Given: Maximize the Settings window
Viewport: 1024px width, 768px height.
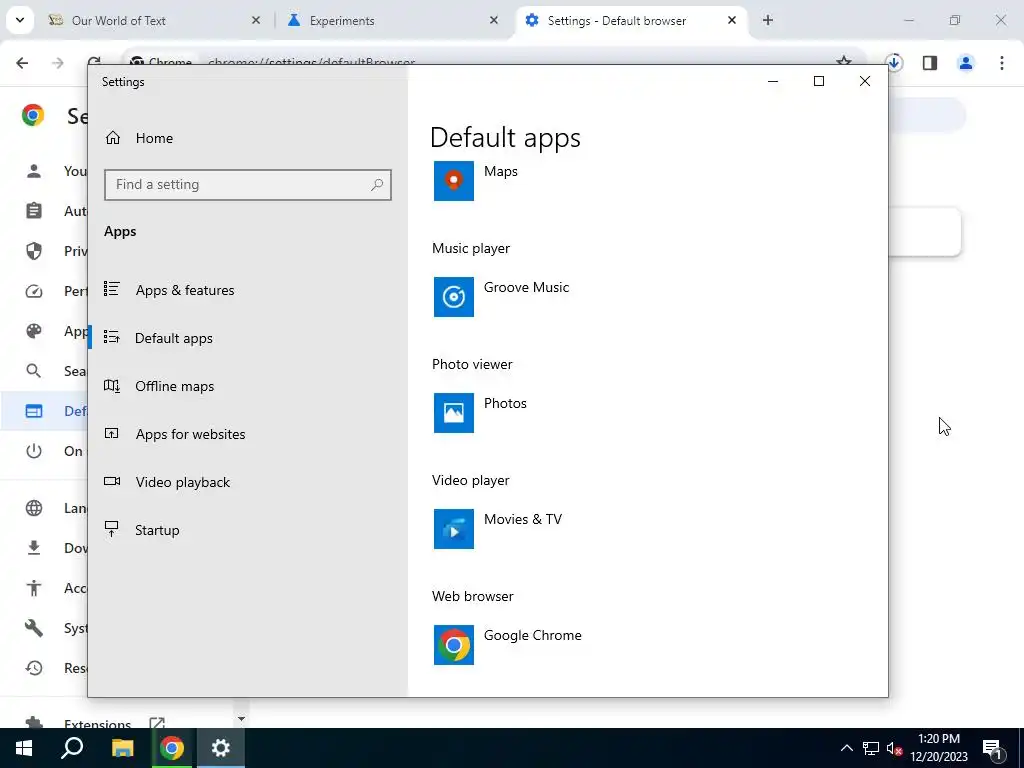Looking at the screenshot, I should point(819,81).
